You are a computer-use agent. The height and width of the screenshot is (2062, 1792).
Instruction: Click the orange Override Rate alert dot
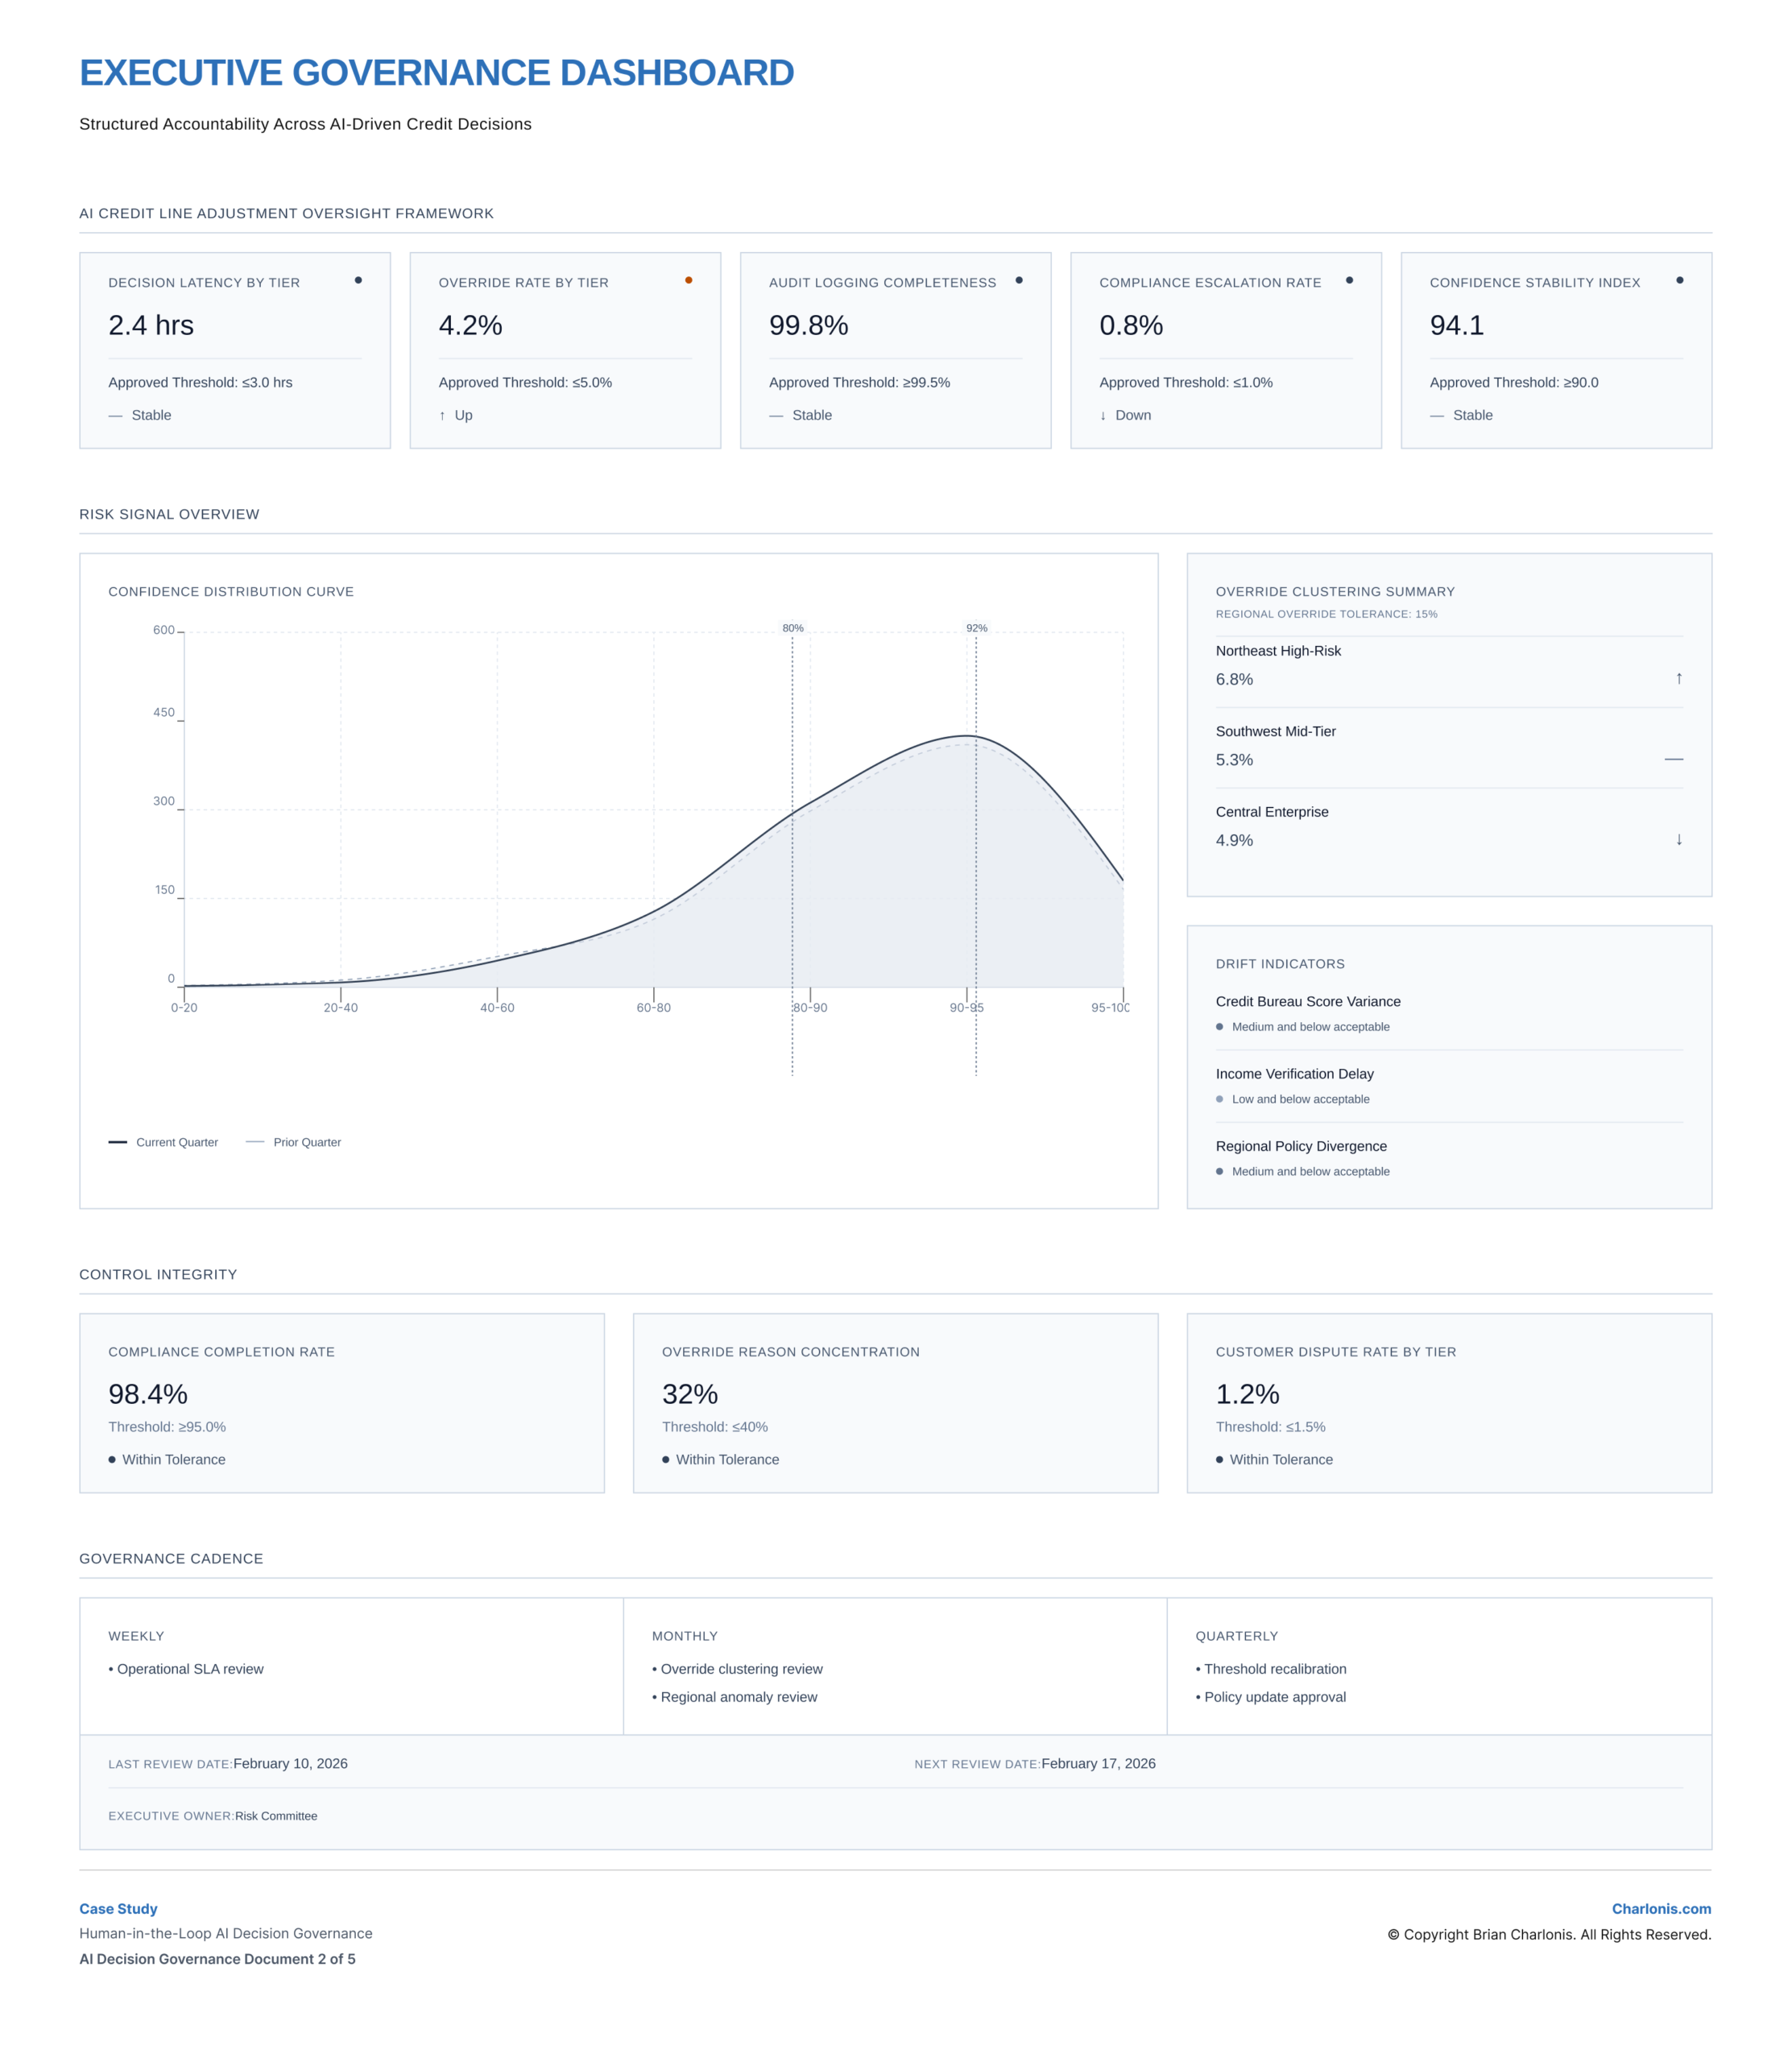(689, 281)
